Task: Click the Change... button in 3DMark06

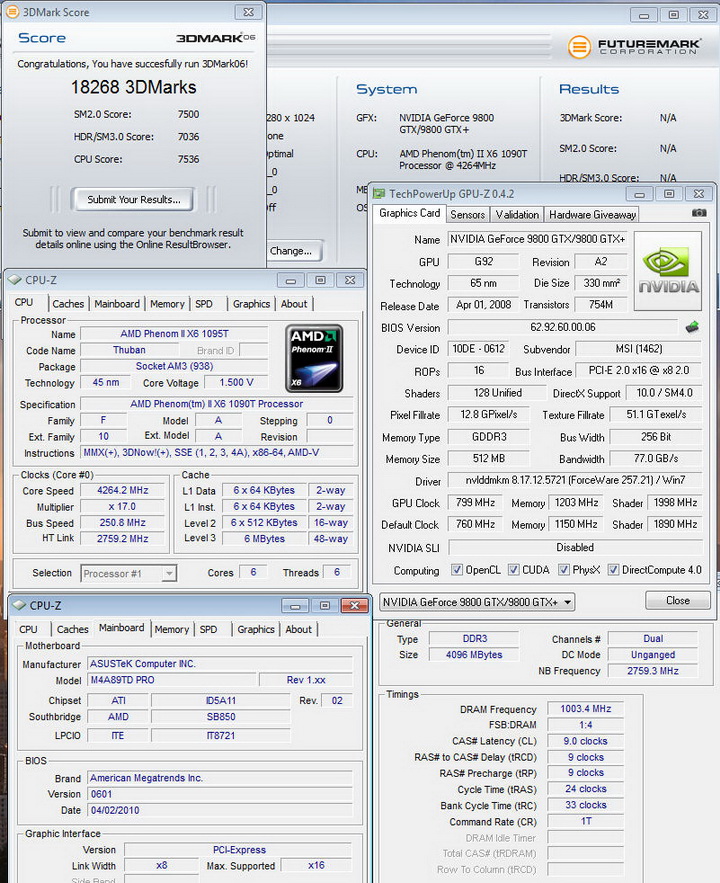Action: pos(293,251)
